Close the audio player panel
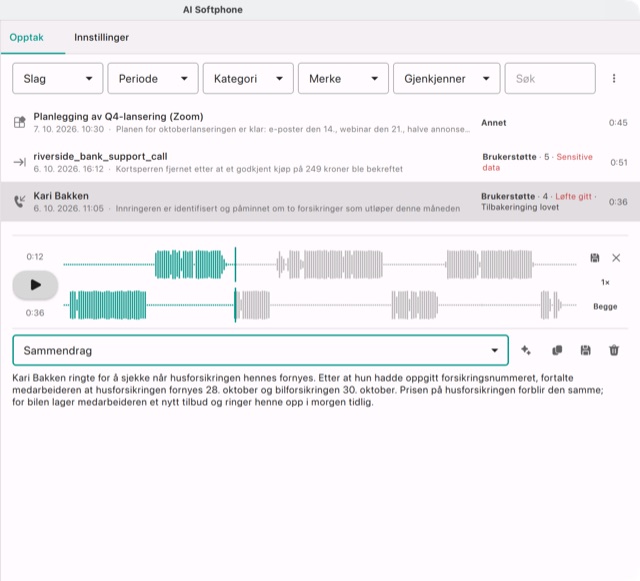 click(x=616, y=258)
